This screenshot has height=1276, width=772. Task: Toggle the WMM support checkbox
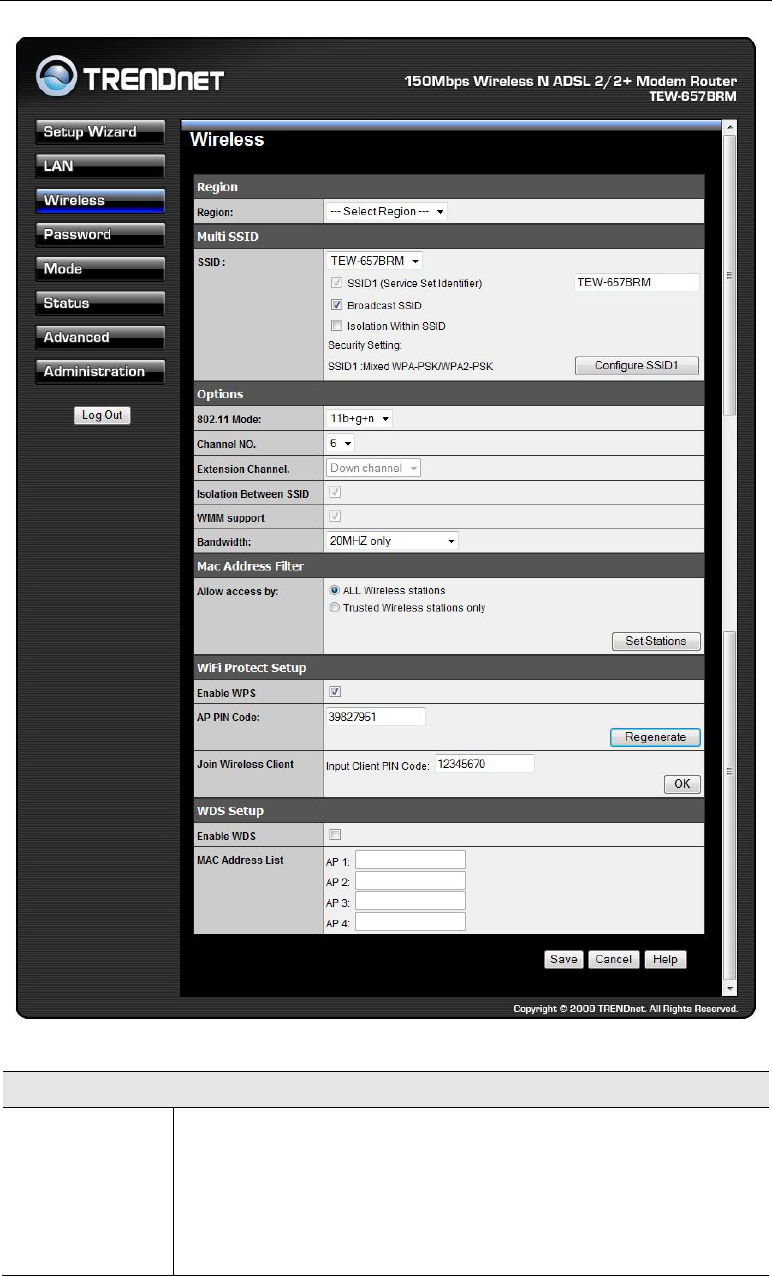click(x=336, y=516)
